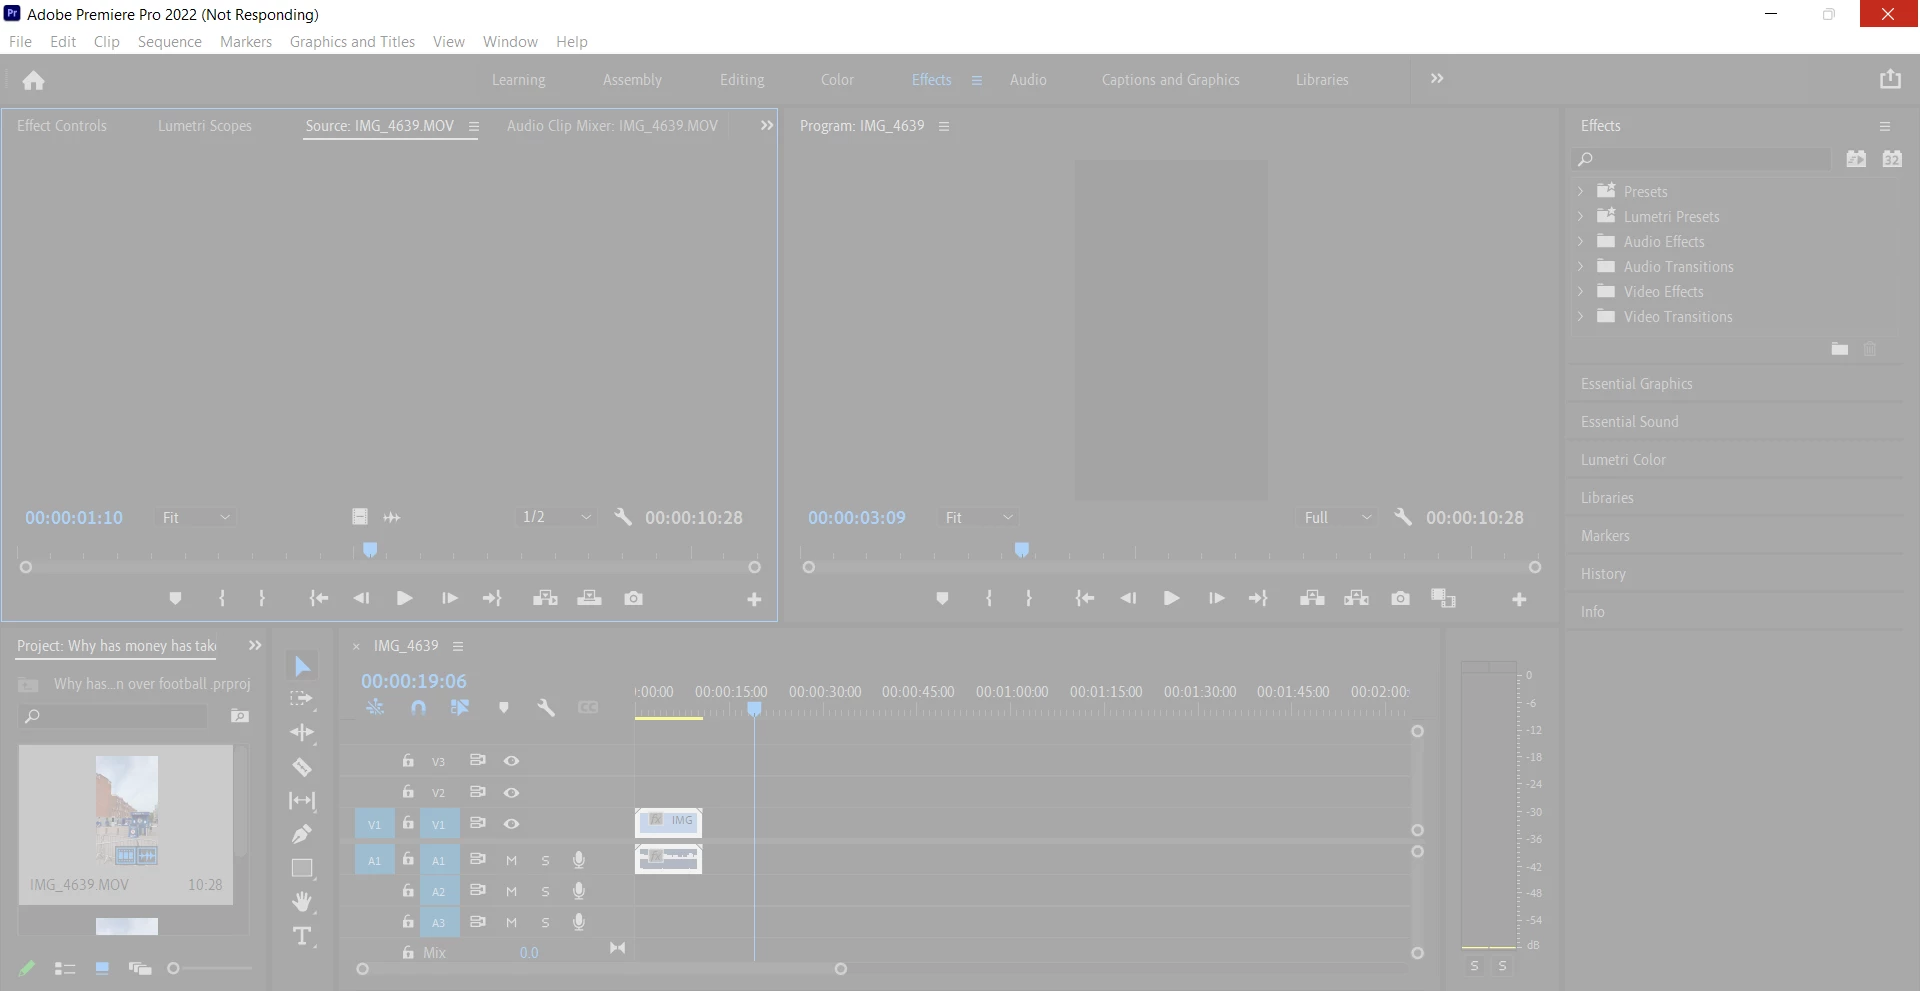Click Insert button in Source monitor
Screen dimensions: 1920x991
point(545,598)
